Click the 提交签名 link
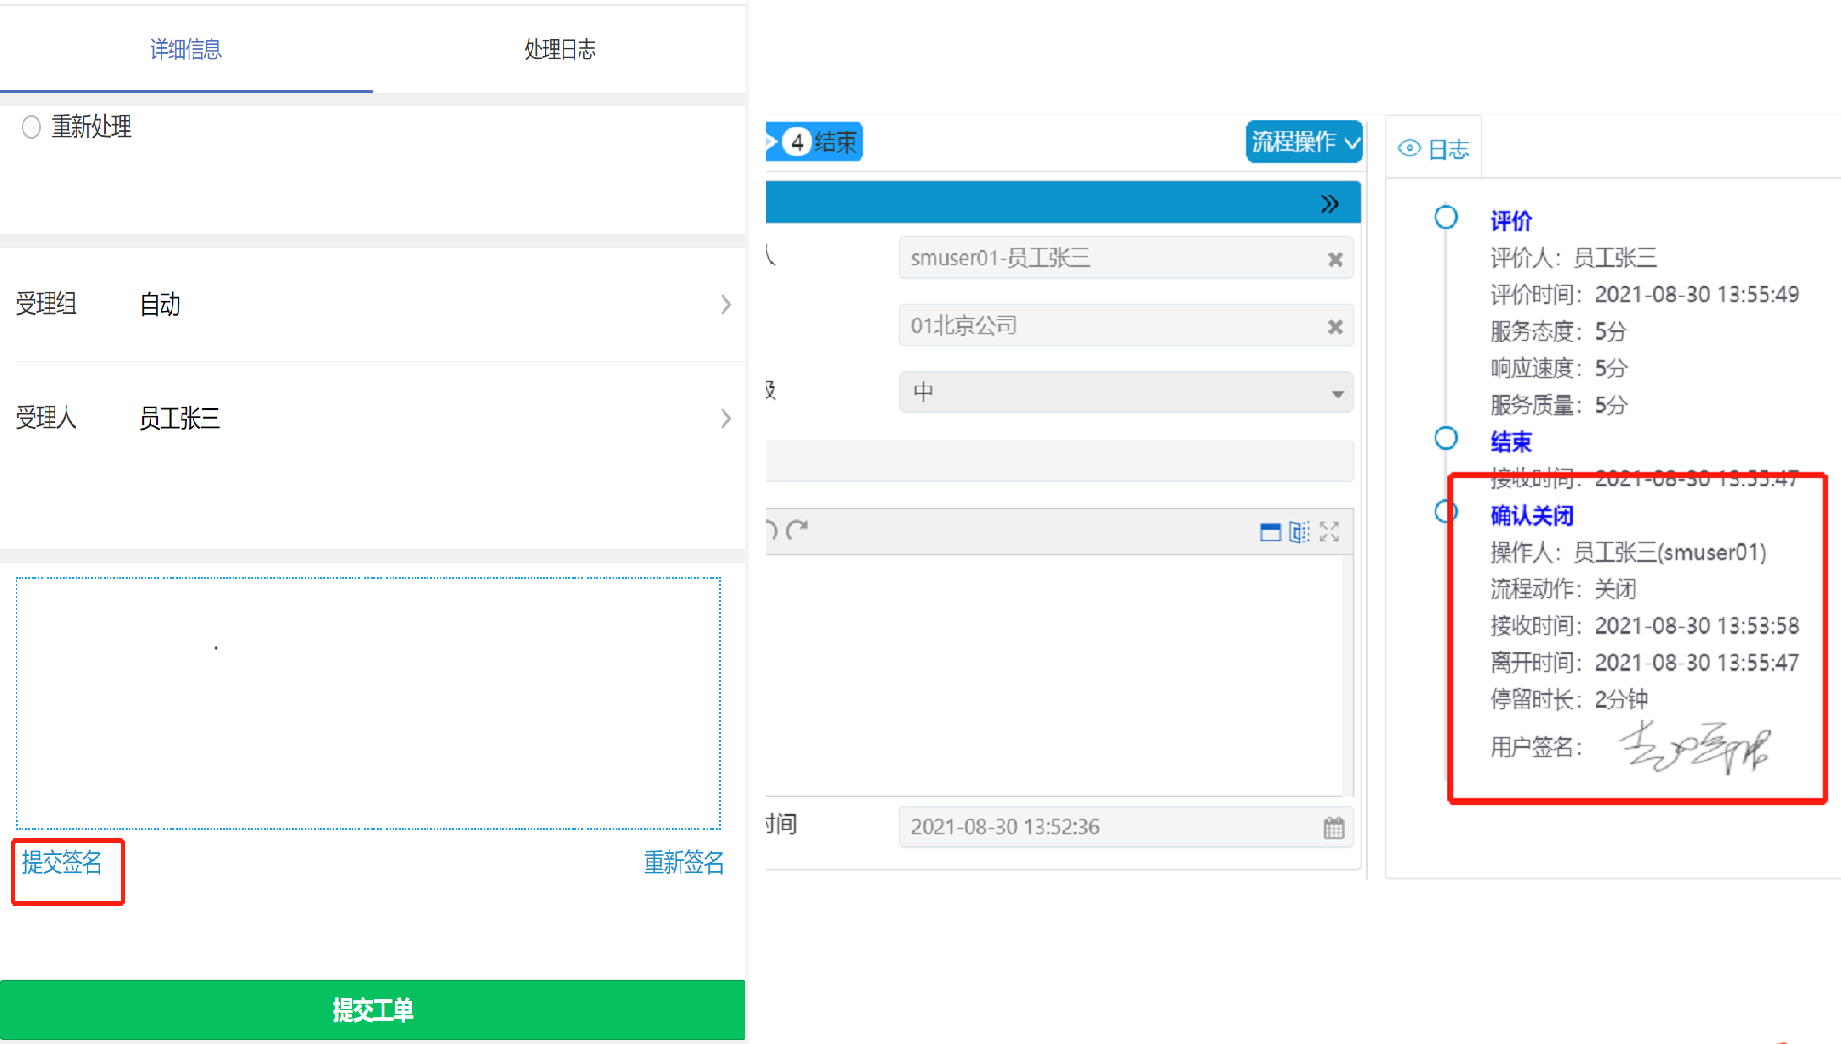 click(62, 862)
